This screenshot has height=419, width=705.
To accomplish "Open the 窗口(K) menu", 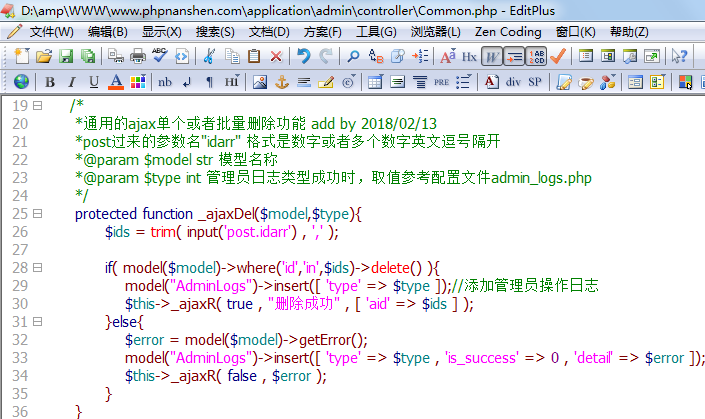I will coord(576,32).
